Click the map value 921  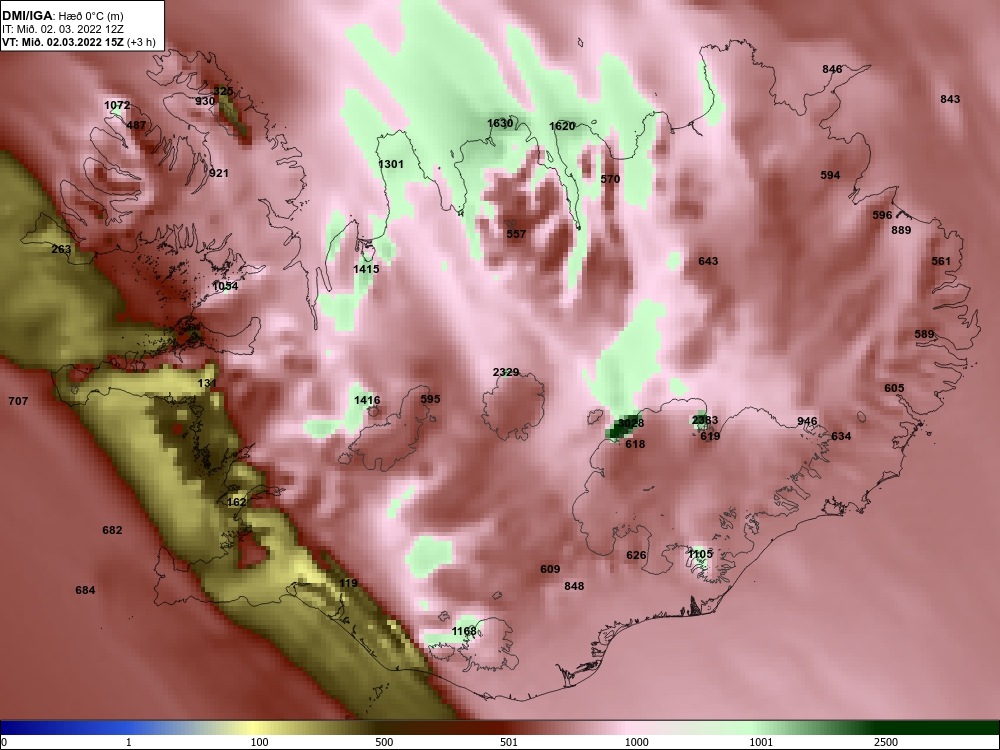coord(219,173)
